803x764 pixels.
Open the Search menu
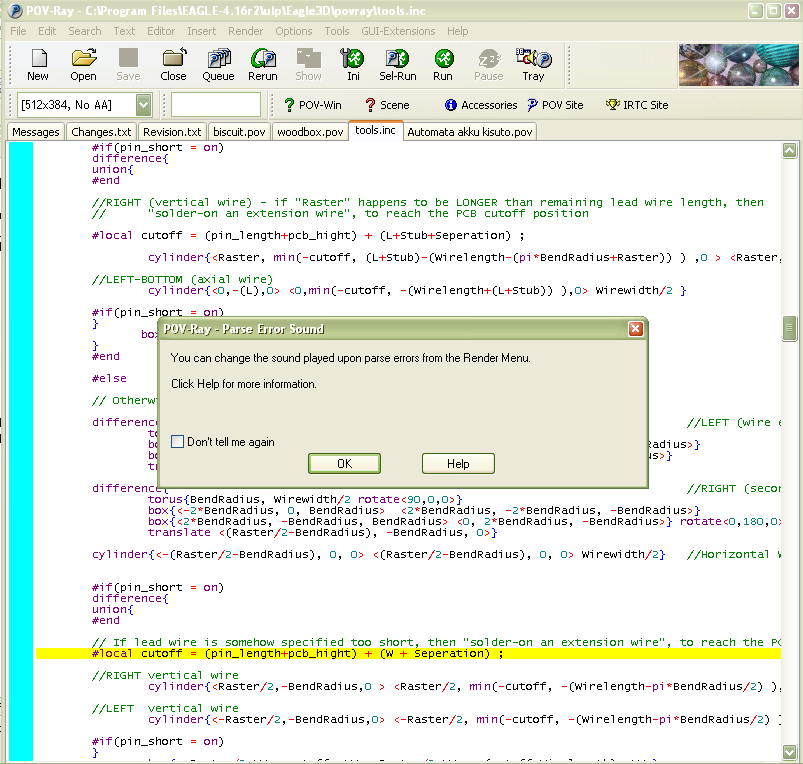85,31
